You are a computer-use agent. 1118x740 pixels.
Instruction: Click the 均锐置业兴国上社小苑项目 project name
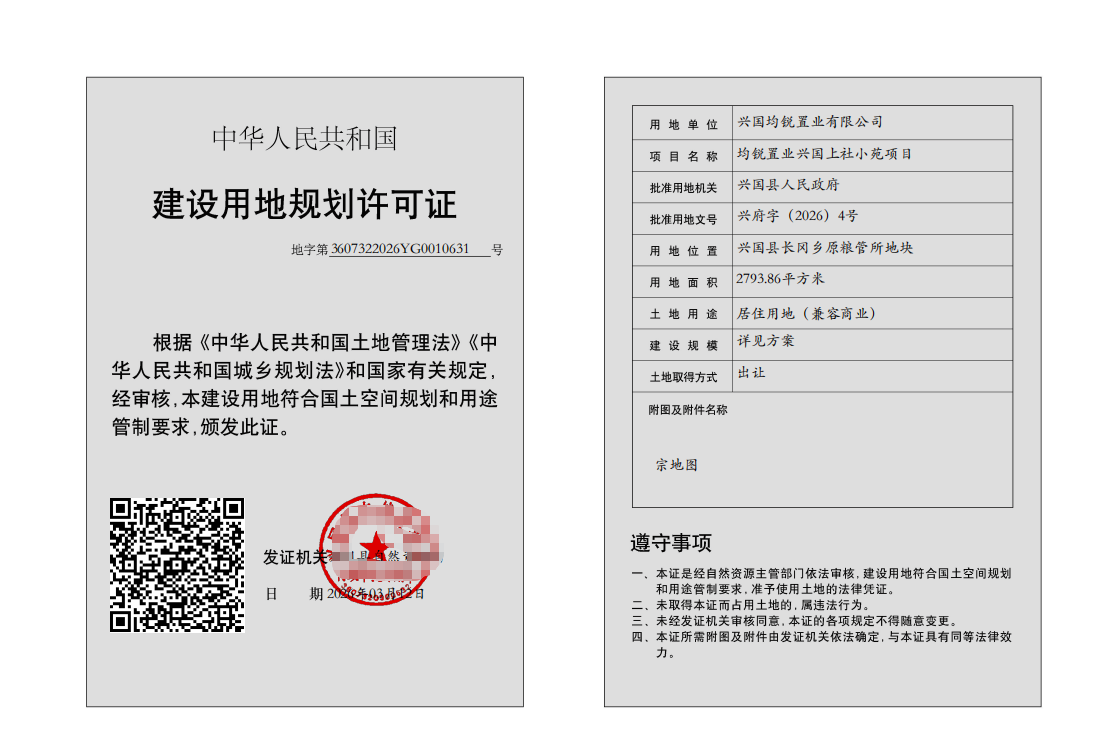[824, 154]
